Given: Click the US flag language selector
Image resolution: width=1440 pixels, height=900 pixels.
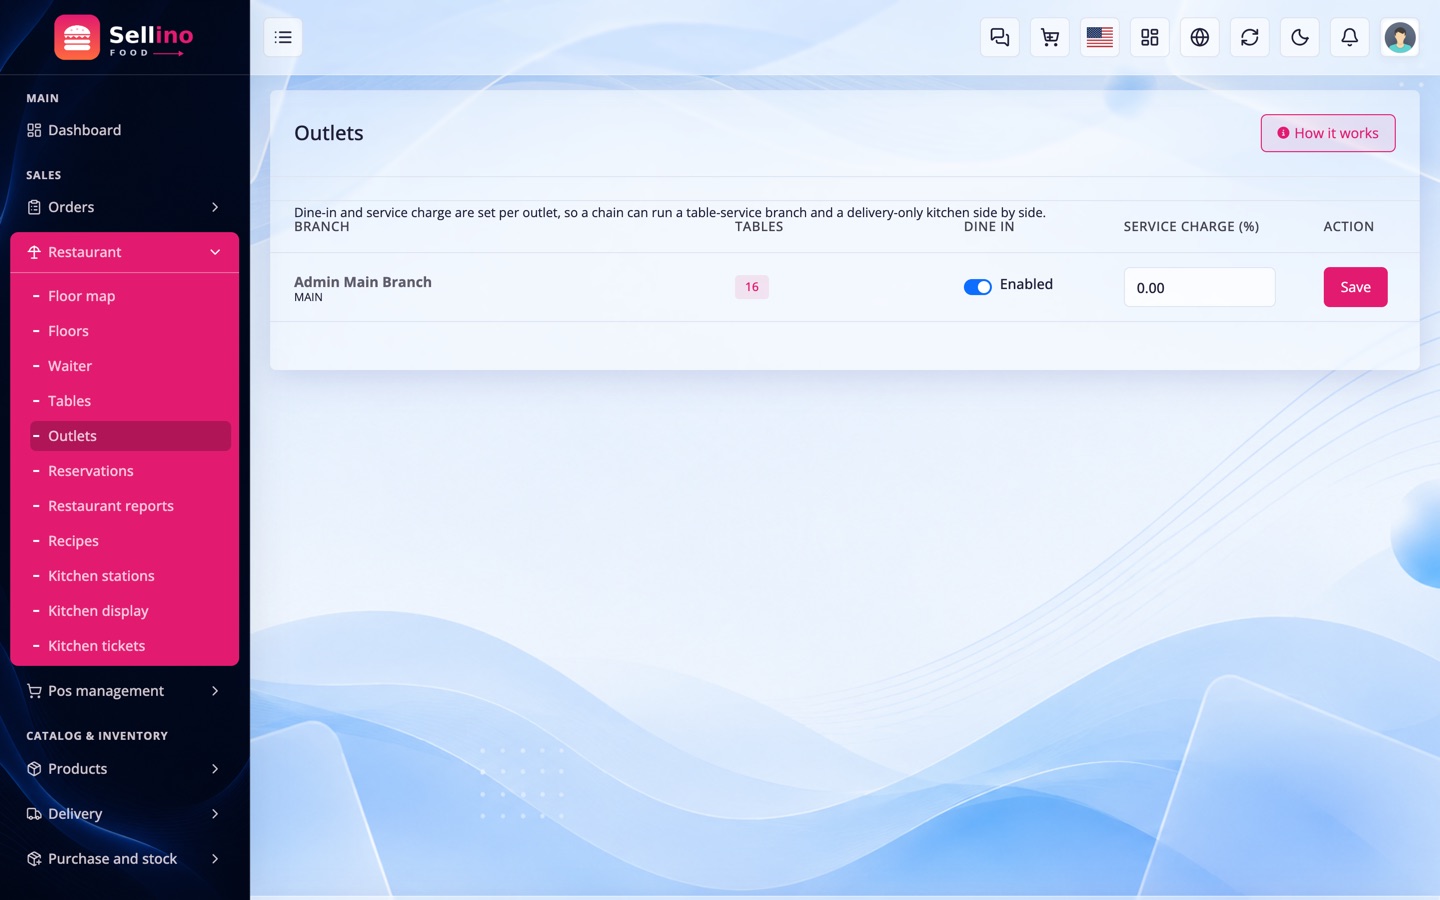Looking at the screenshot, I should pos(1099,37).
